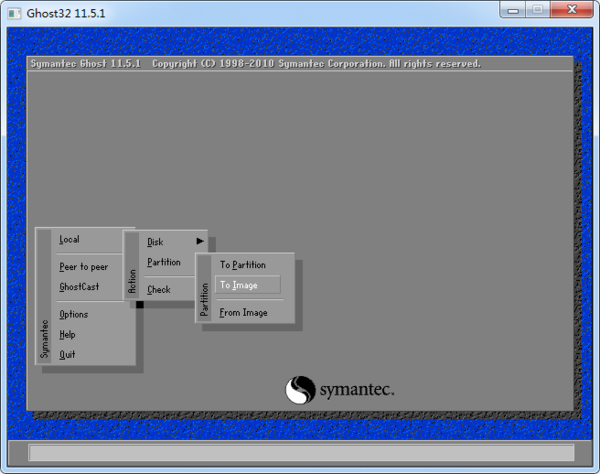Screen dimensions: 600x474
Task: Choose From Image in Partition submenu
Action: tap(243, 313)
